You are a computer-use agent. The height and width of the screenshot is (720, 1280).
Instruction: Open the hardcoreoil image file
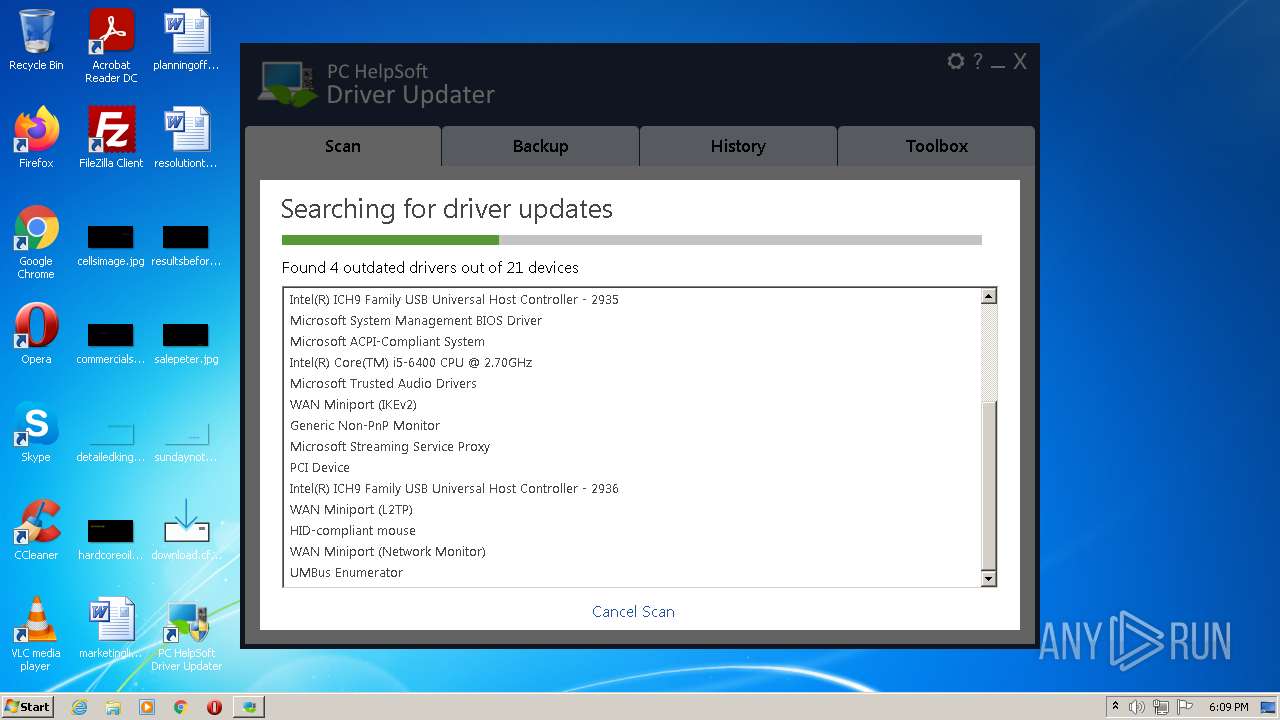coord(111,539)
